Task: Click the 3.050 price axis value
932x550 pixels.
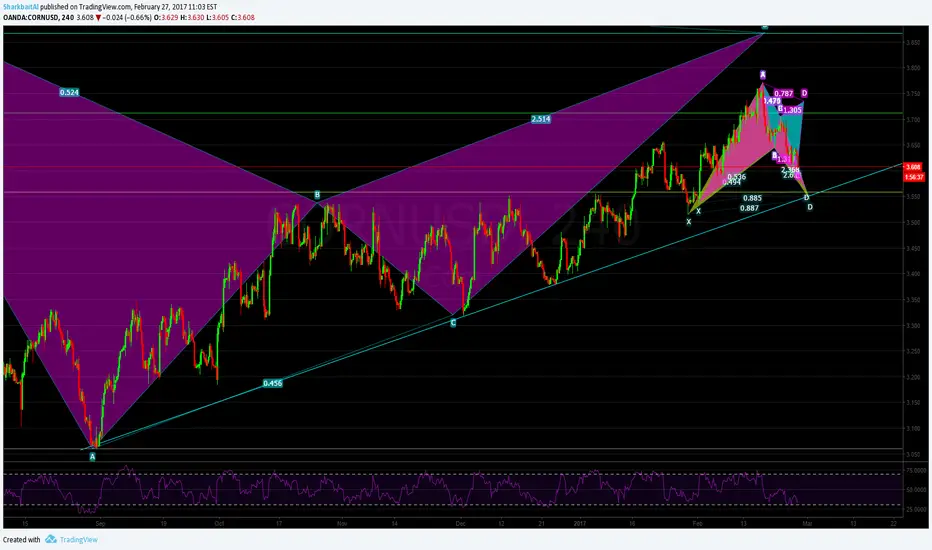Action: (913, 454)
